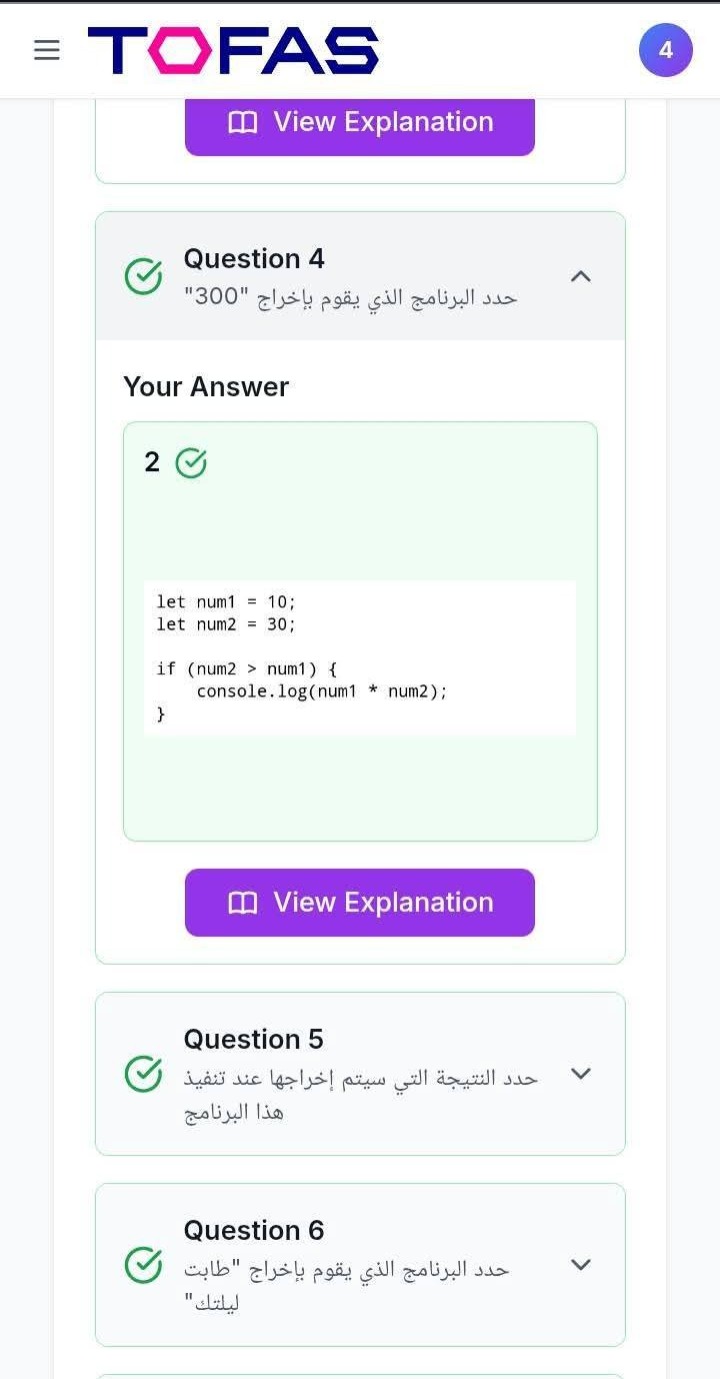Collapse Question 4 using its chevron
This screenshot has height=1379, width=720.
pos(581,276)
